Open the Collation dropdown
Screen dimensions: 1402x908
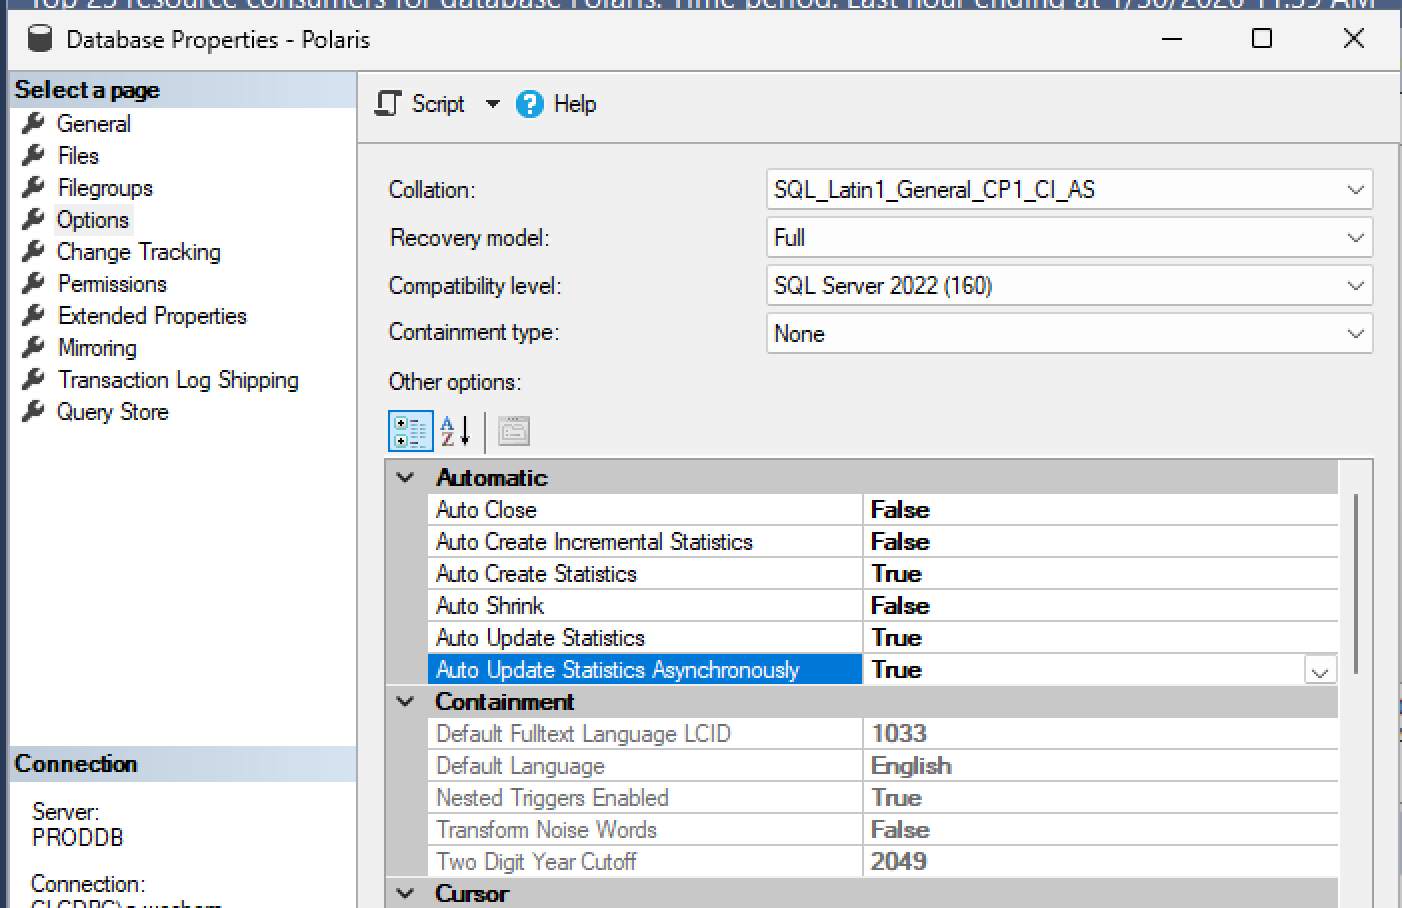pos(1355,190)
